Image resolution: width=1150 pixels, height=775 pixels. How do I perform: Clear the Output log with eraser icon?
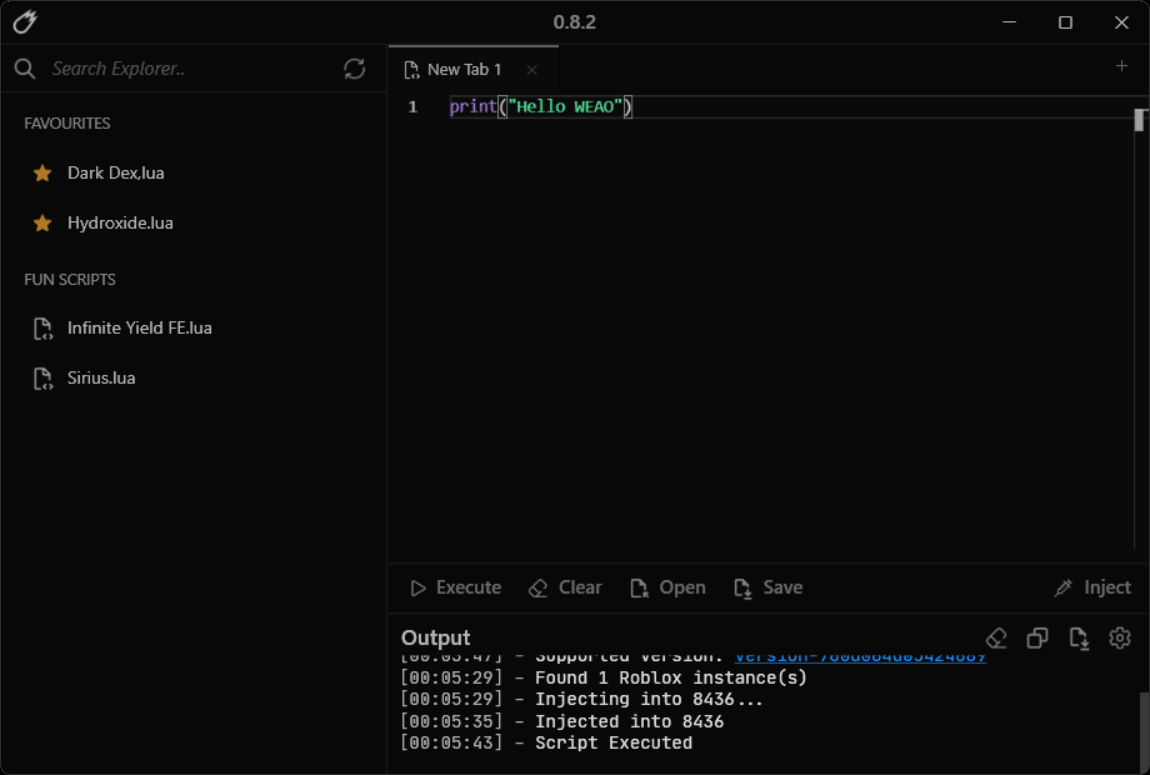click(x=996, y=638)
